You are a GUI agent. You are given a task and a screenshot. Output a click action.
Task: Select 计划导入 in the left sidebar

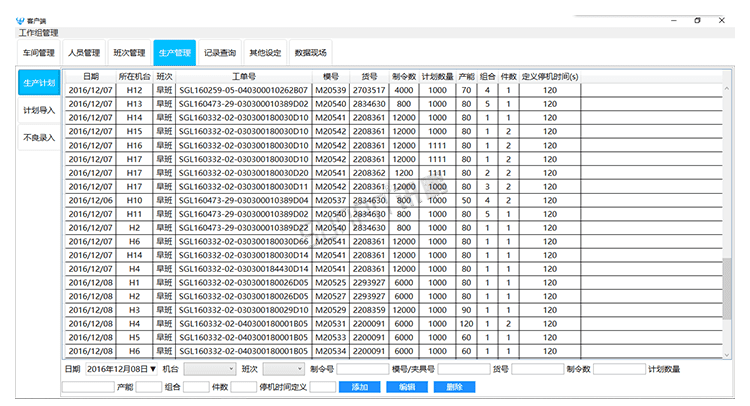pyautogui.click(x=39, y=110)
